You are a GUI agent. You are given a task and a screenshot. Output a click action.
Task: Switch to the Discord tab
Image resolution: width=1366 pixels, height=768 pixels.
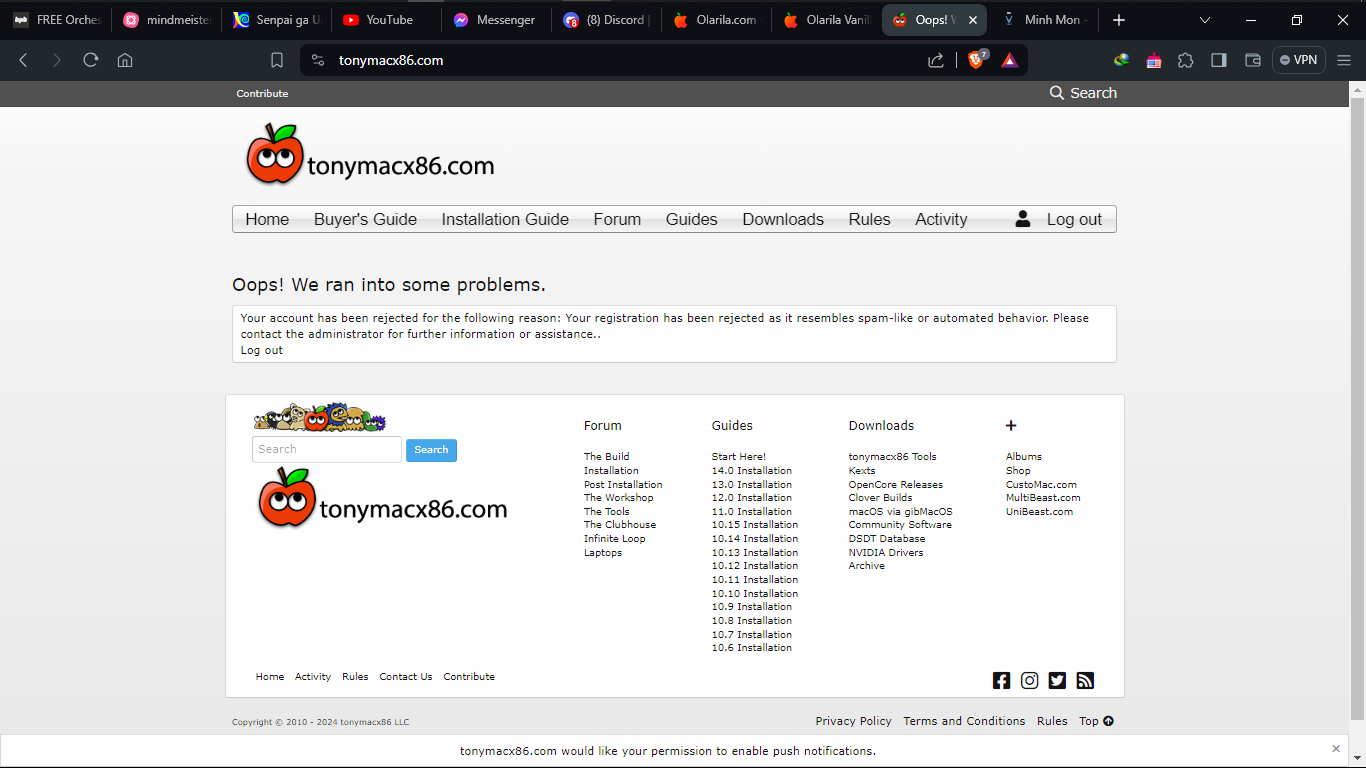pos(606,20)
